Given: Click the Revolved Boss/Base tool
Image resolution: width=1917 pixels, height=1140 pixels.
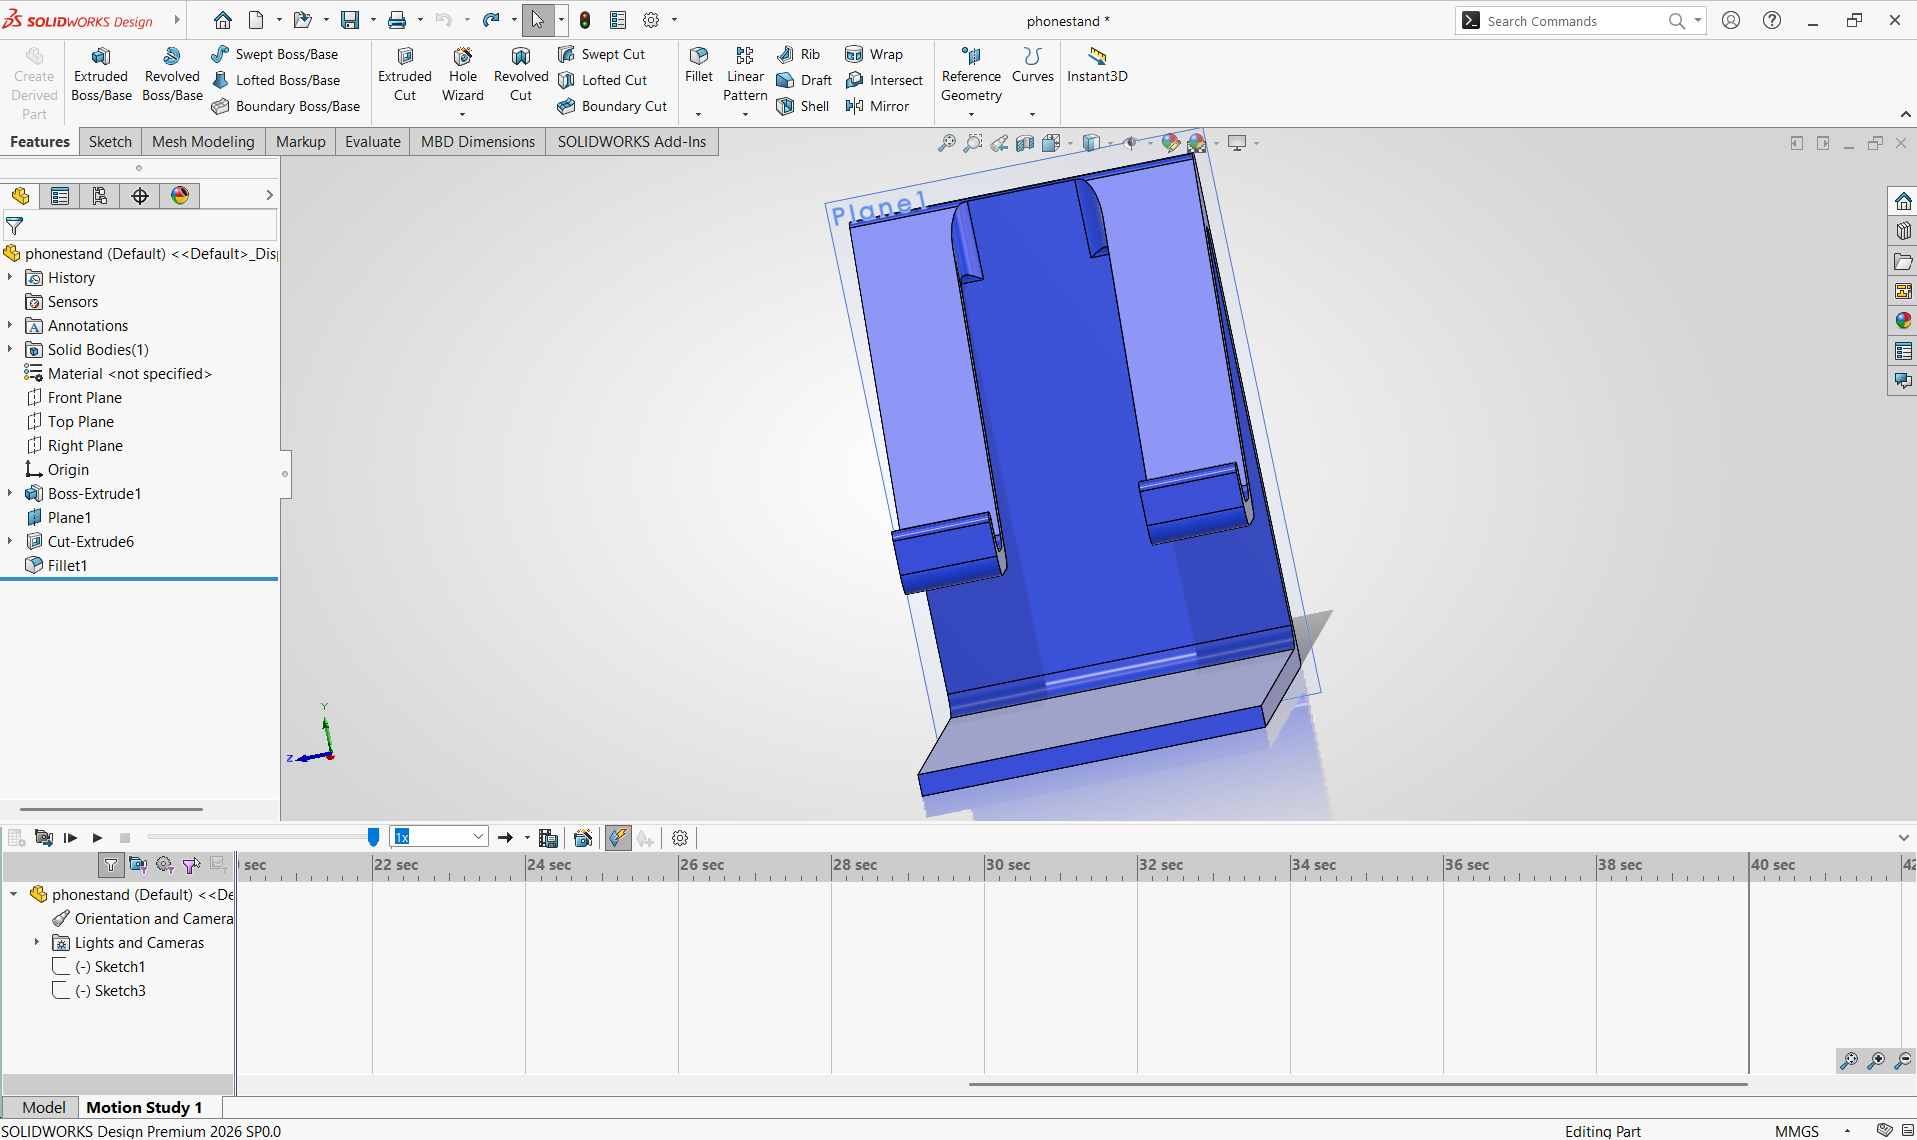Looking at the screenshot, I should 172,75.
